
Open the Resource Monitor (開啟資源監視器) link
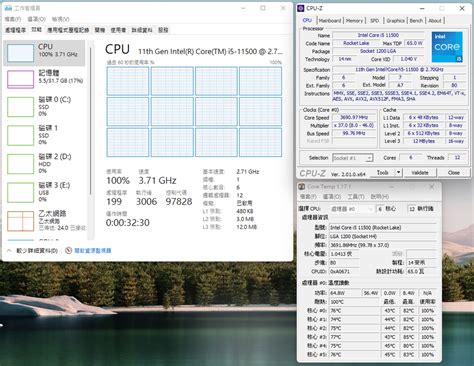pyautogui.click(x=93, y=250)
